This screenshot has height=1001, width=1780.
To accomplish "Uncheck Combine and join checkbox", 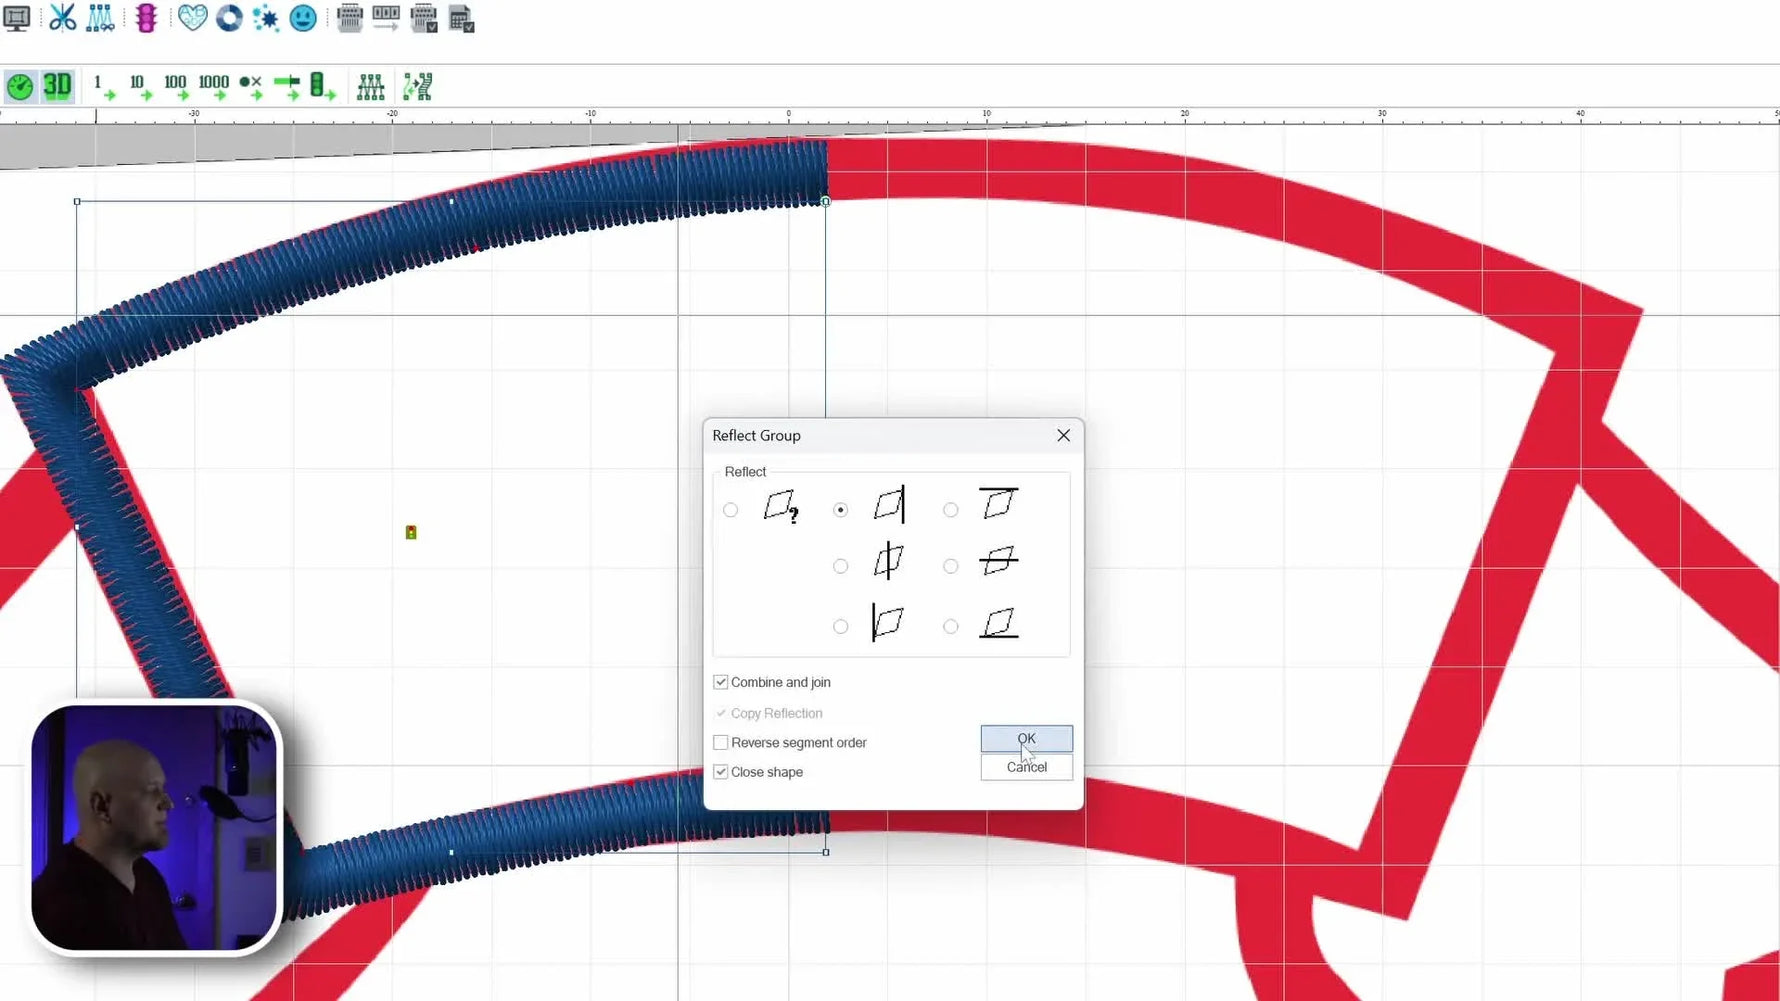I will [721, 682].
